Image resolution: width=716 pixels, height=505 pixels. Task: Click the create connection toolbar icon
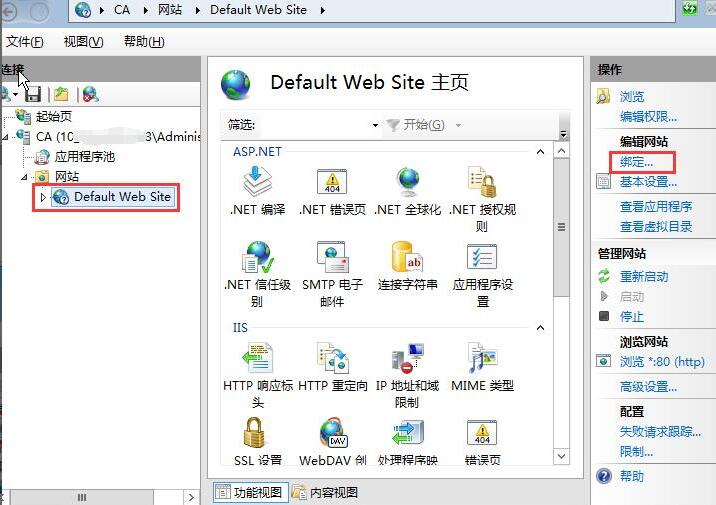(x=9, y=94)
